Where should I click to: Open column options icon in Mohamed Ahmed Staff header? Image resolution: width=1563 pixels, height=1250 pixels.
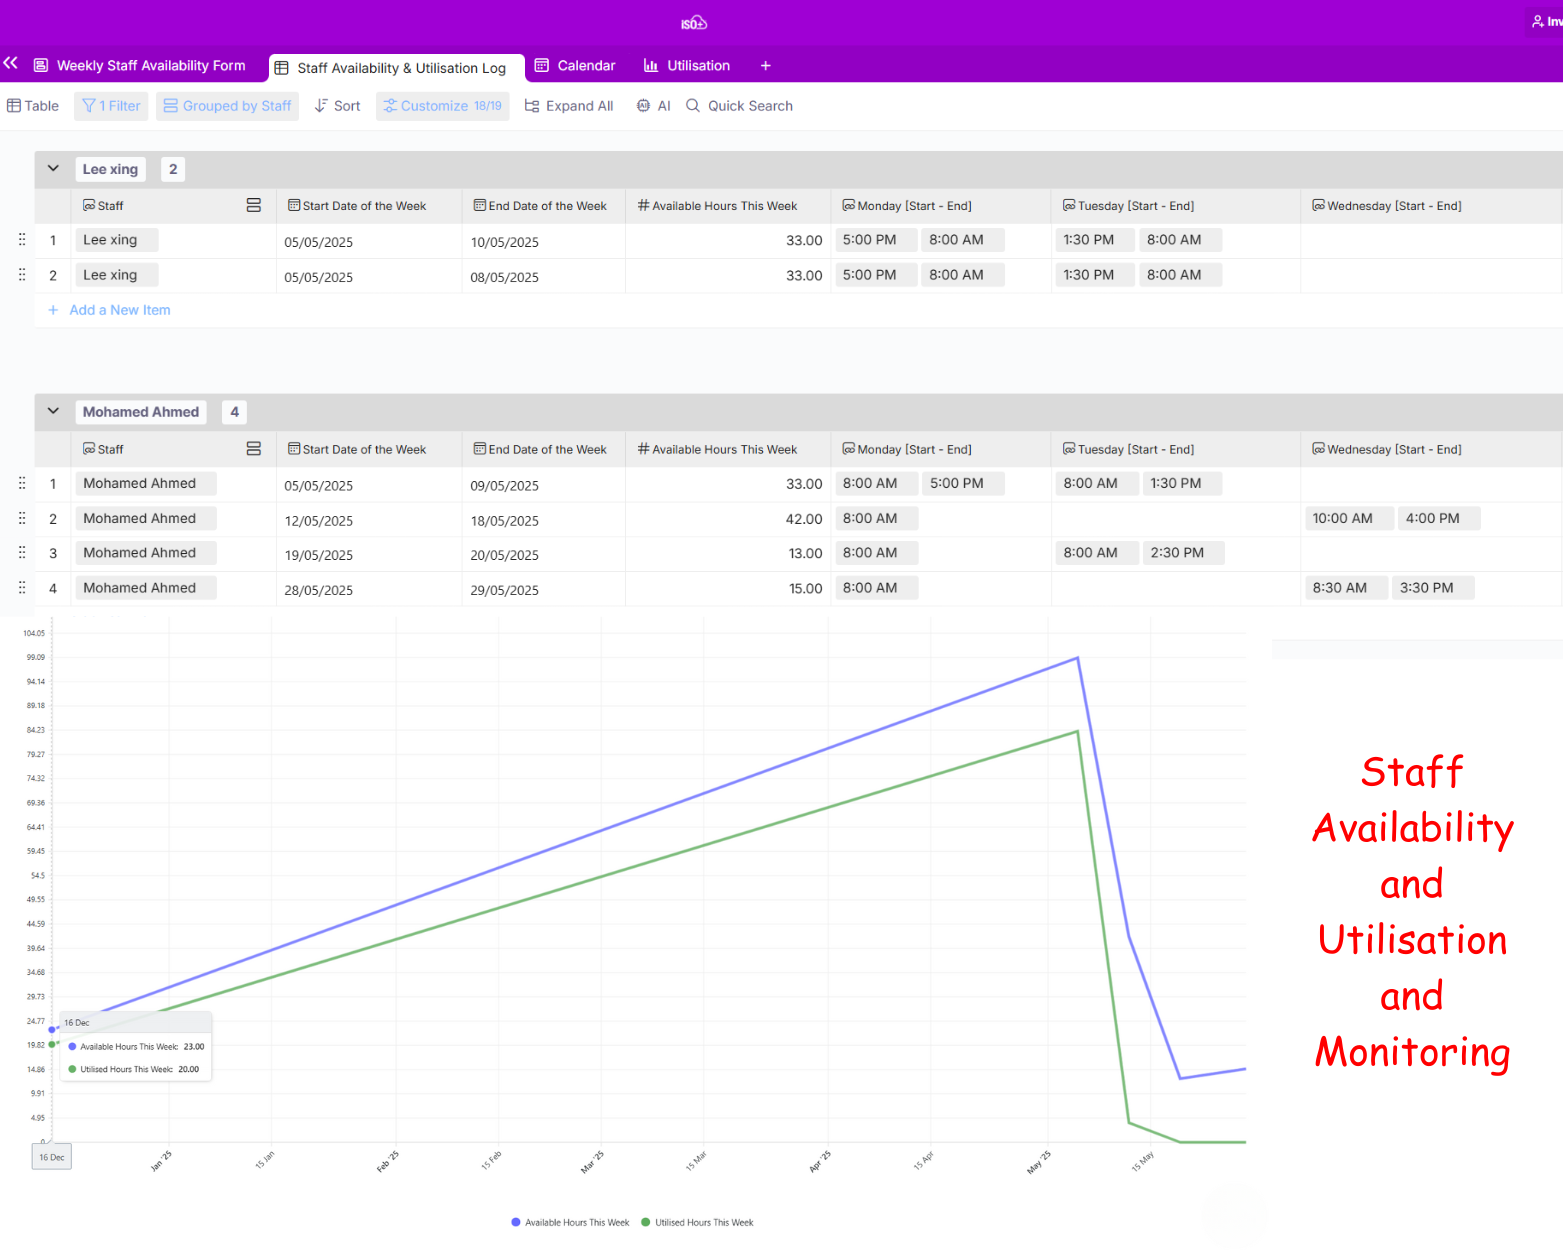click(254, 449)
